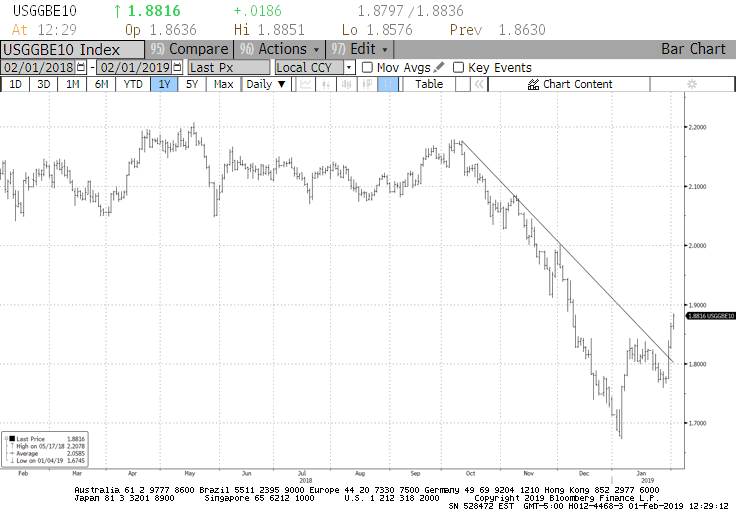Select the highlighted bar chart style icon
The image size is (736, 529).
pyautogui.click(x=386, y=85)
